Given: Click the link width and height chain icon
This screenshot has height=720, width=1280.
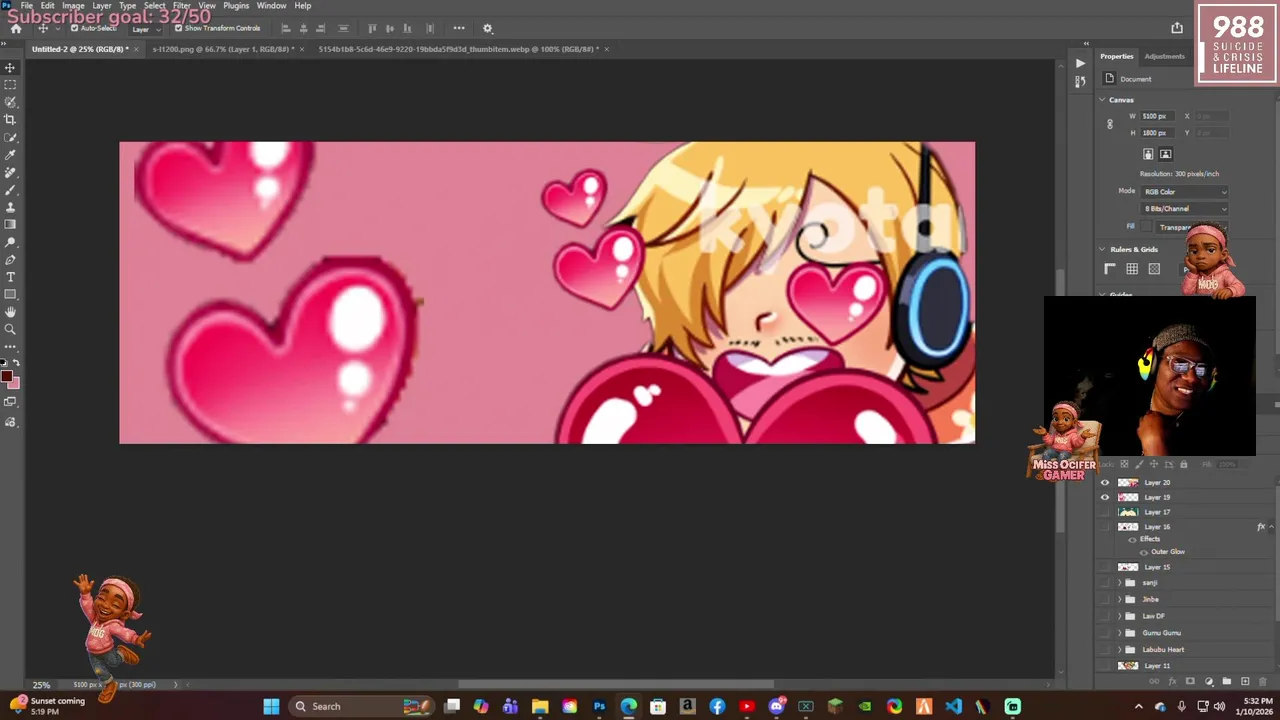Looking at the screenshot, I should tap(1109, 124).
